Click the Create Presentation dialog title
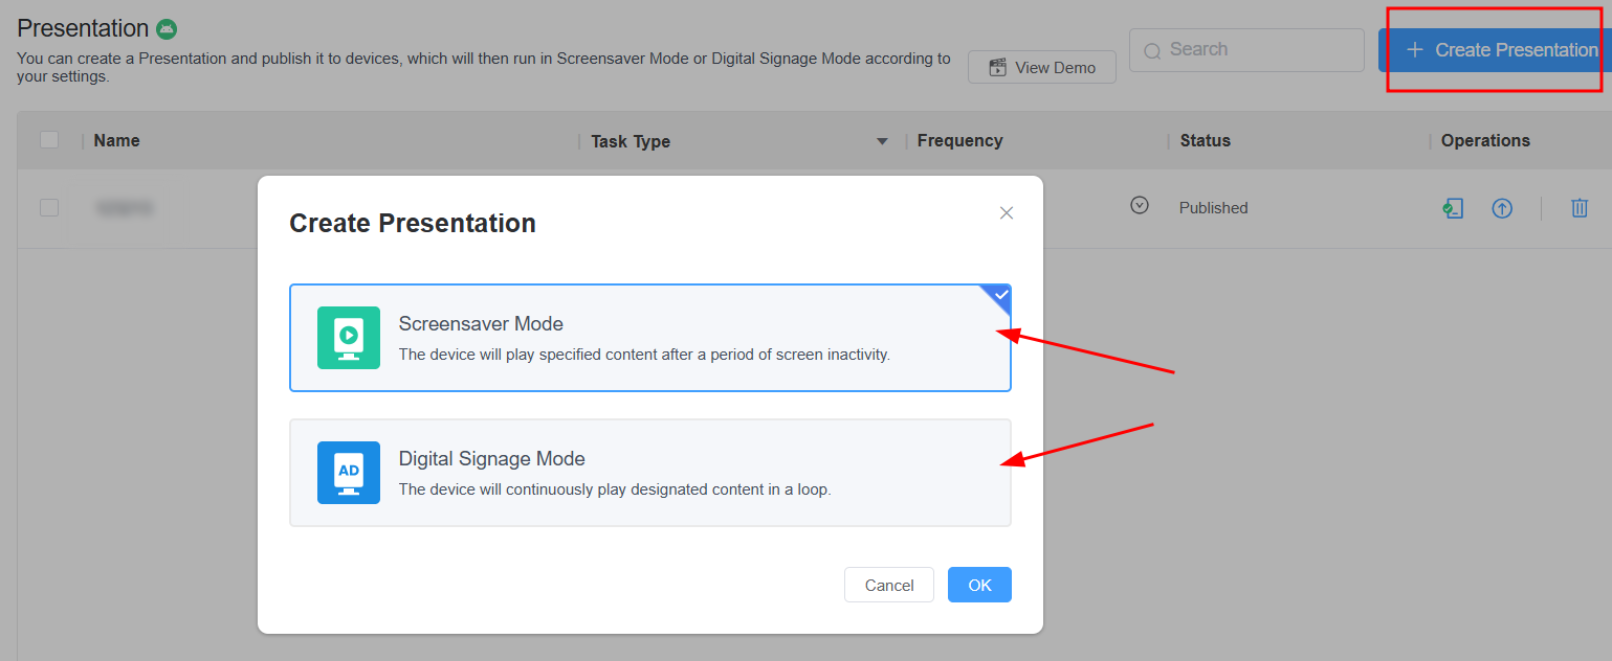1612x661 pixels. [412, 223]
